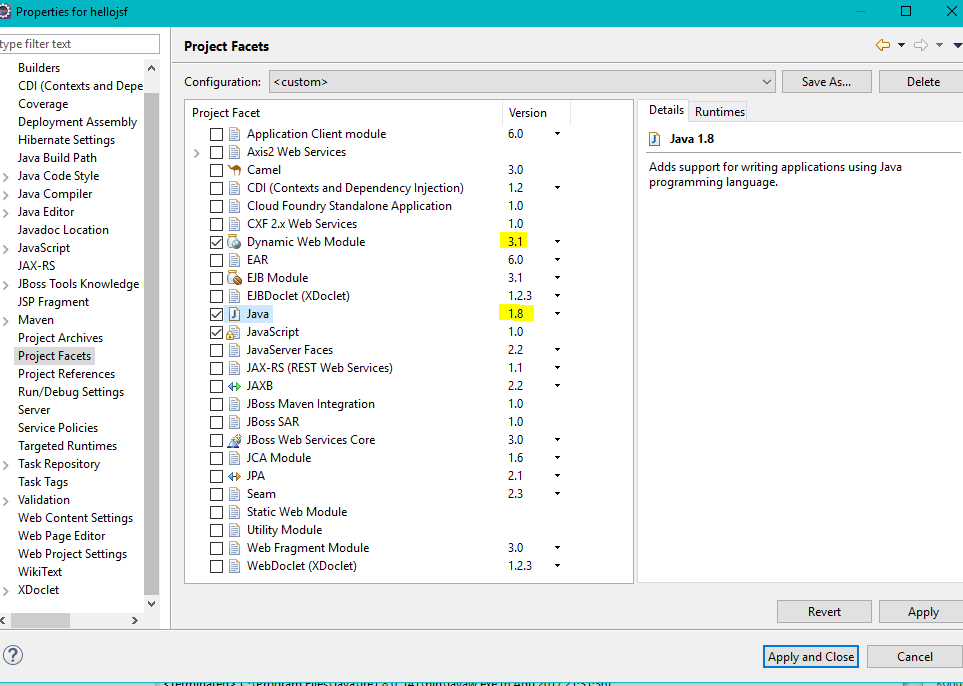Open JavaServer Faces version dropdown
Screen dimensions: 963x686
(x=557, y=350)
